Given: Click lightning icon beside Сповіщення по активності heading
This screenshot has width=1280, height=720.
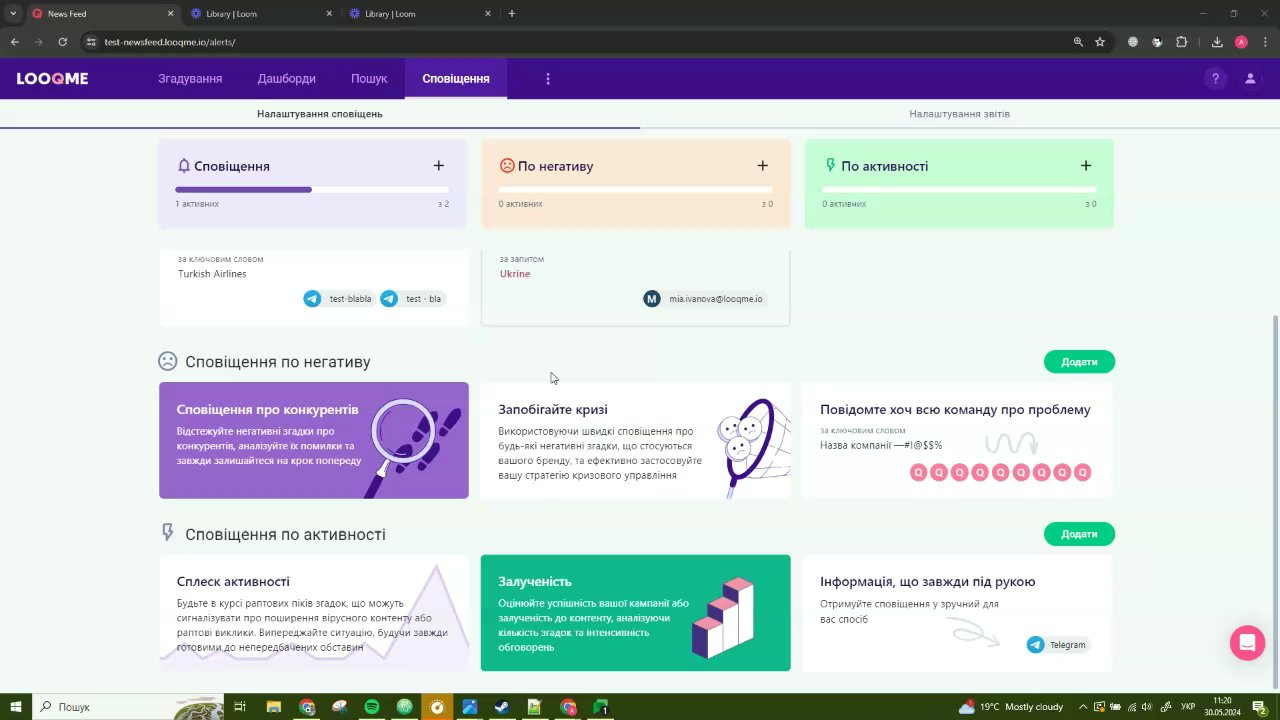Looking at the screenshot, I should pos(168,533).
